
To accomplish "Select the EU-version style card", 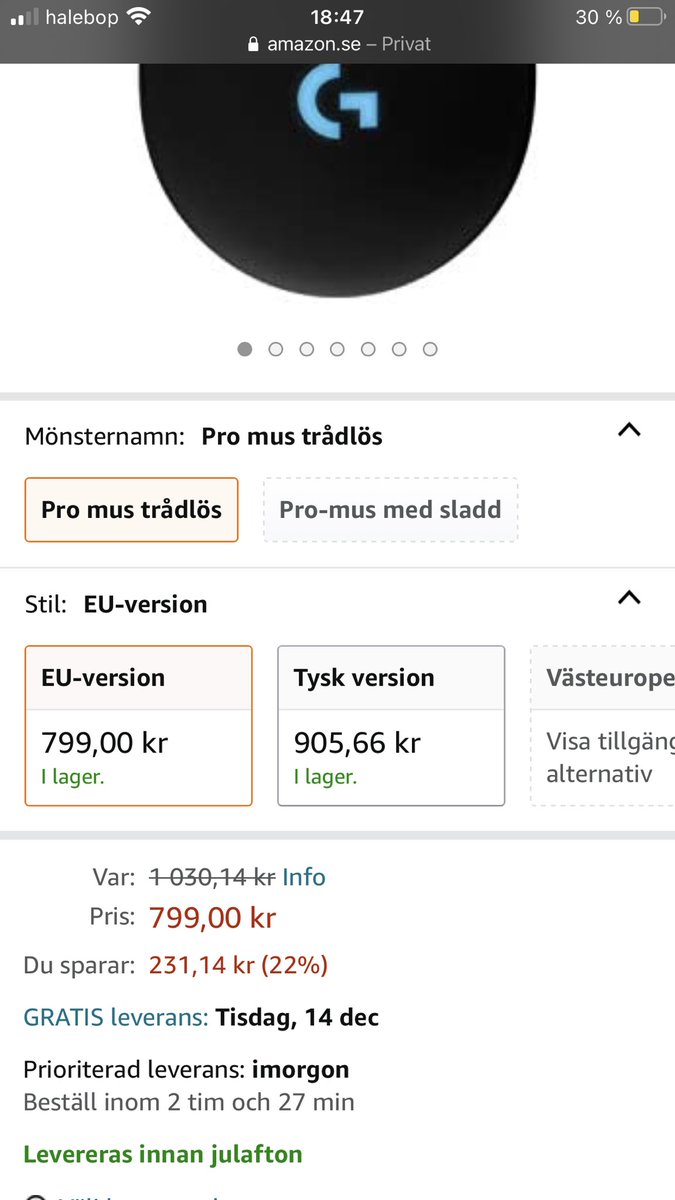I will point(139,726).
